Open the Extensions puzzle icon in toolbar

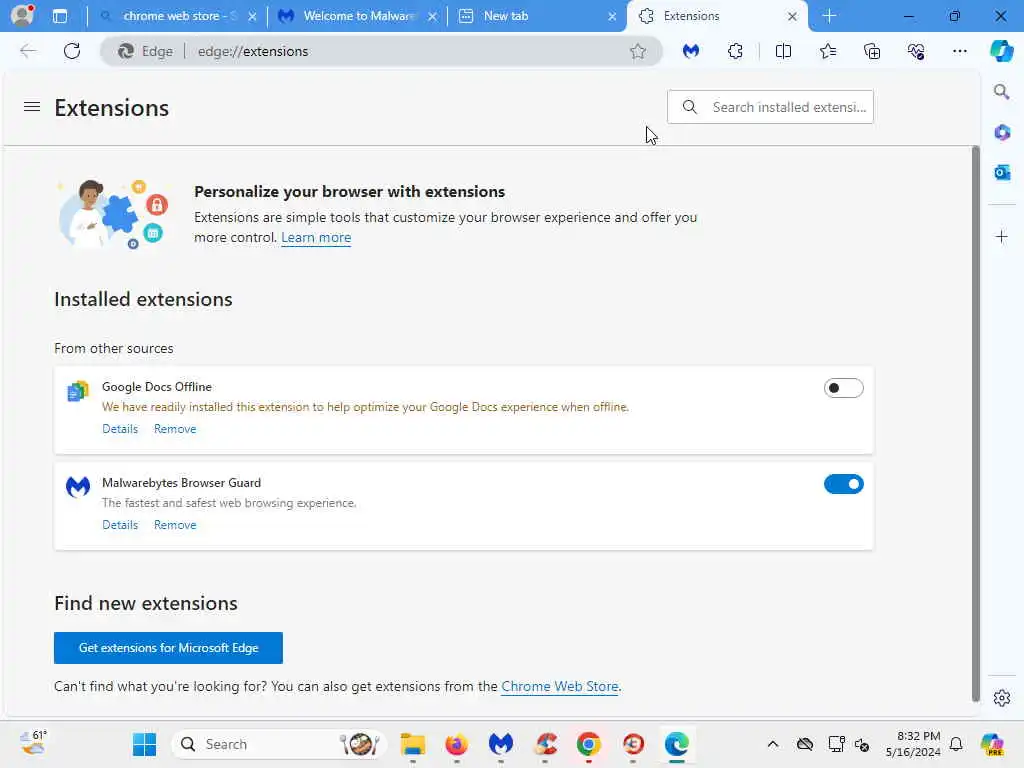pyautogui.click(x=735, y=51)
